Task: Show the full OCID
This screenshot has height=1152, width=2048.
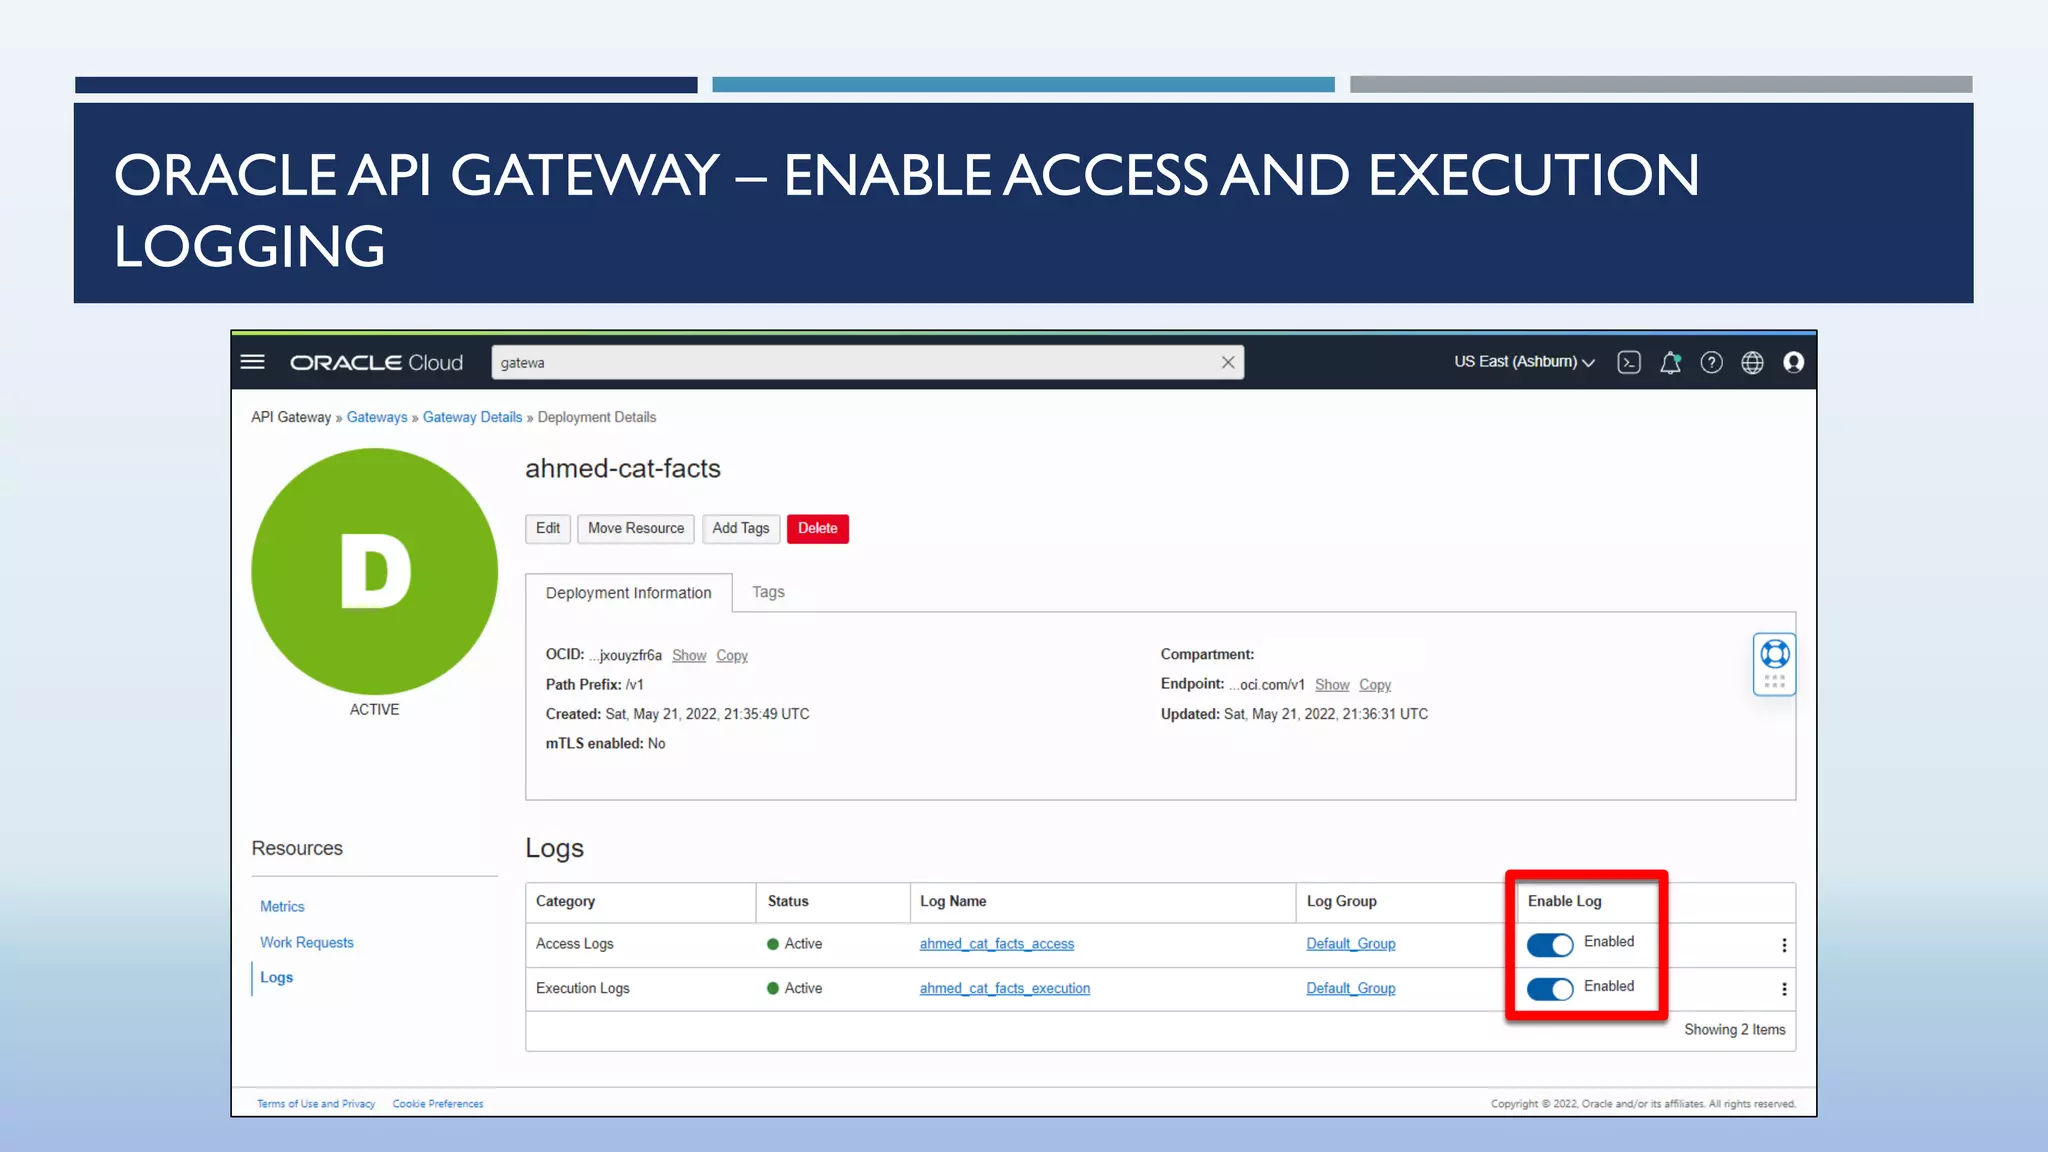Action: point(689,655)
